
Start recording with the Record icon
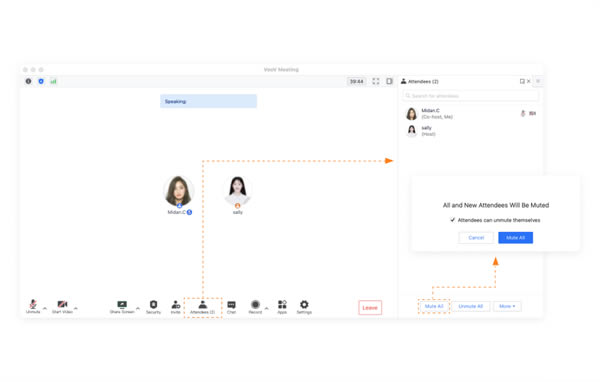point(255,307)
